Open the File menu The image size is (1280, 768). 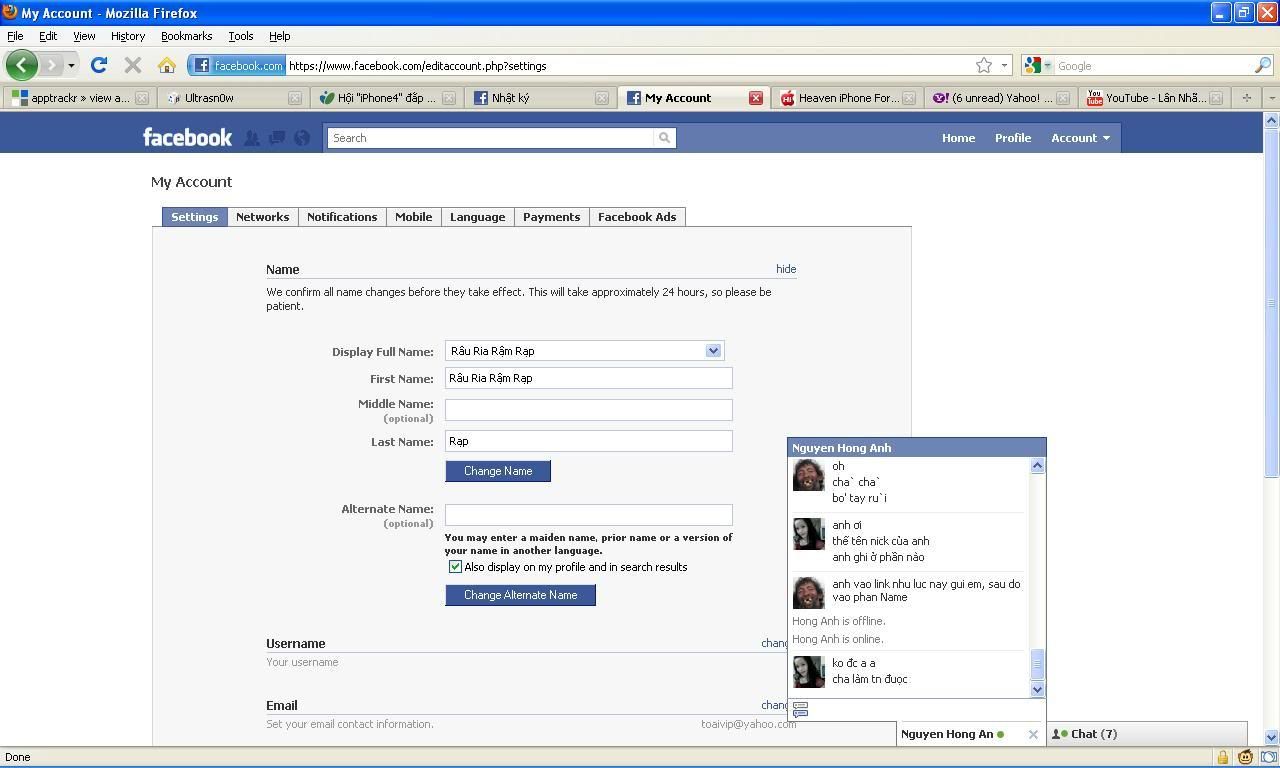pos(15,36)
